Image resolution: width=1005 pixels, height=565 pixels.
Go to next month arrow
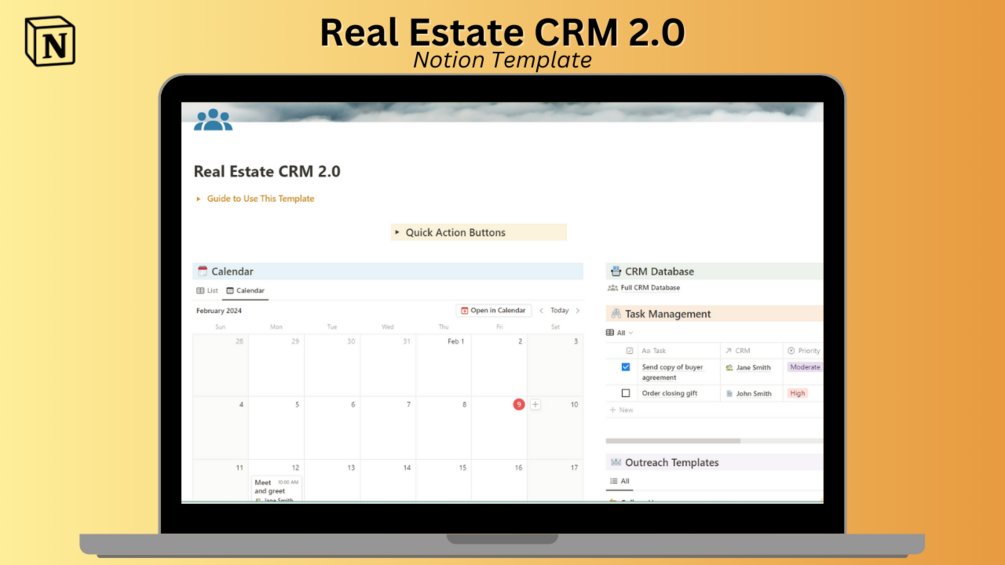577,311
